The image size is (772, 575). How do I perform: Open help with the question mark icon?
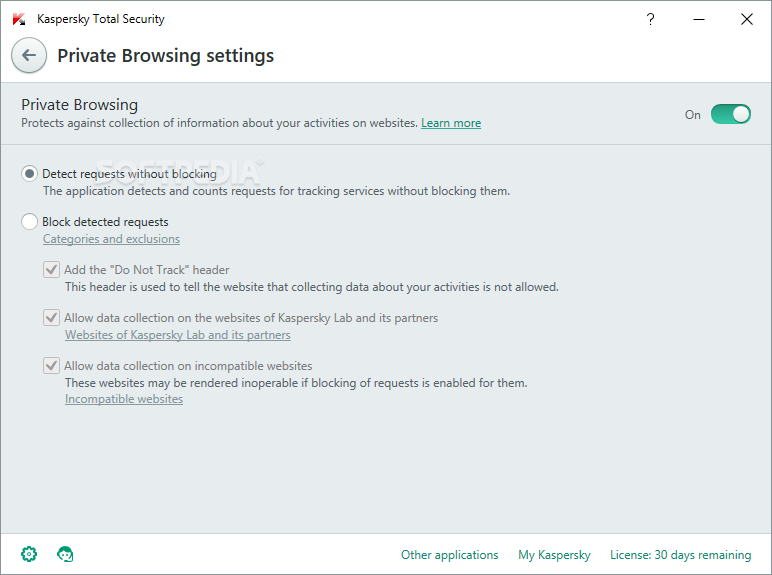point(650,19)
